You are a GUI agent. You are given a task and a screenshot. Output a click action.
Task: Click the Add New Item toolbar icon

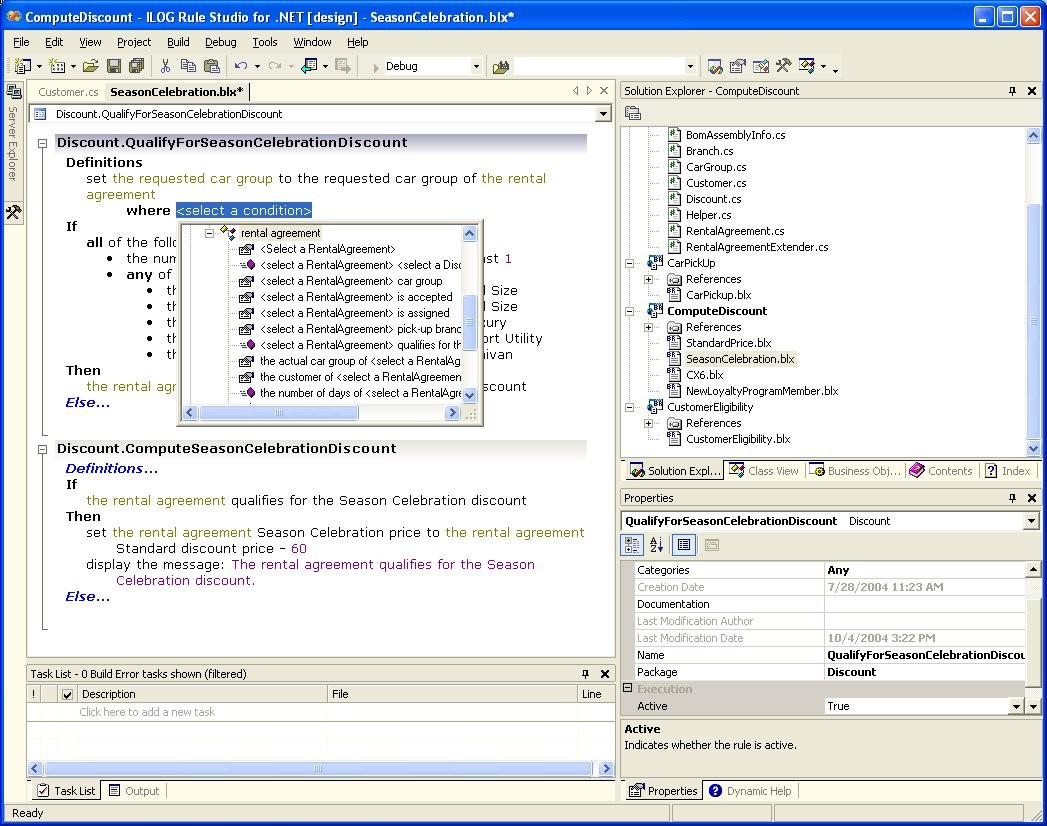click(x=58, y=66)
